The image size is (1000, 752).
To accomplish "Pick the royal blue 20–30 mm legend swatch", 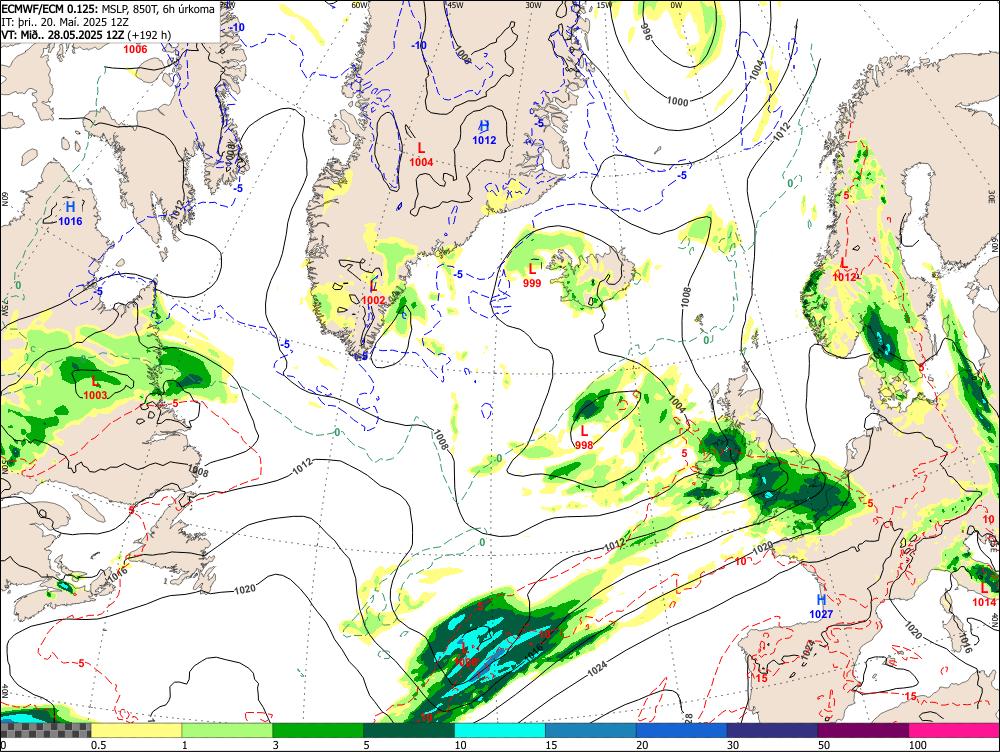I will coord(681,730).
